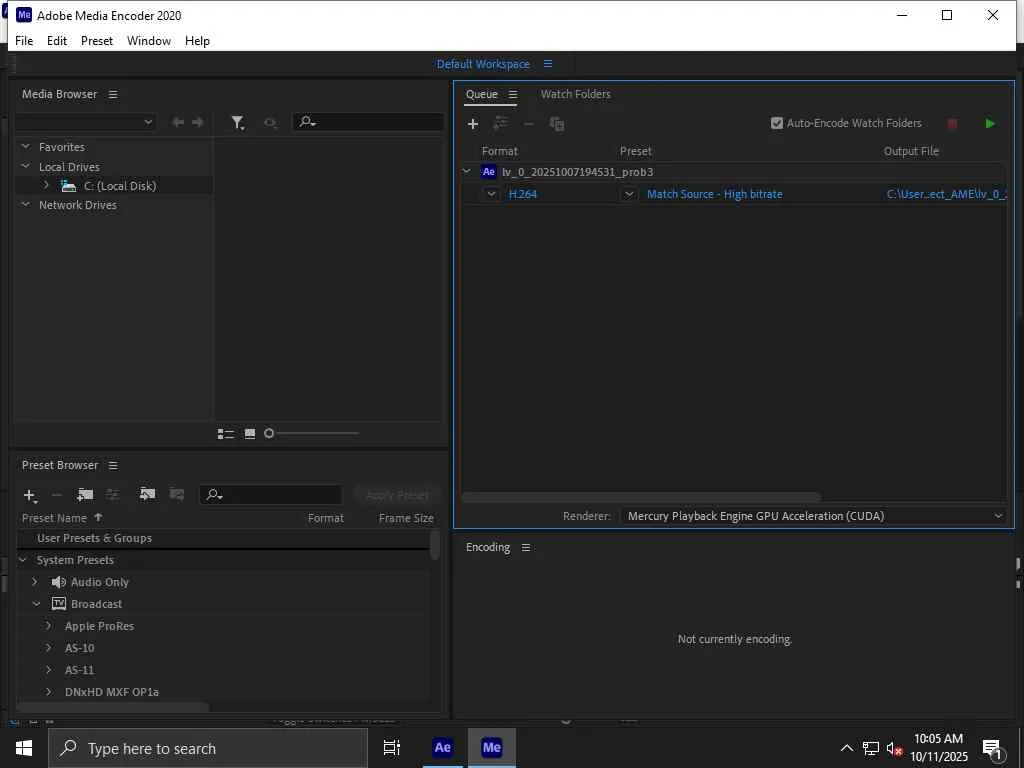Open After Effects from the taskbar

pos(443,748)
